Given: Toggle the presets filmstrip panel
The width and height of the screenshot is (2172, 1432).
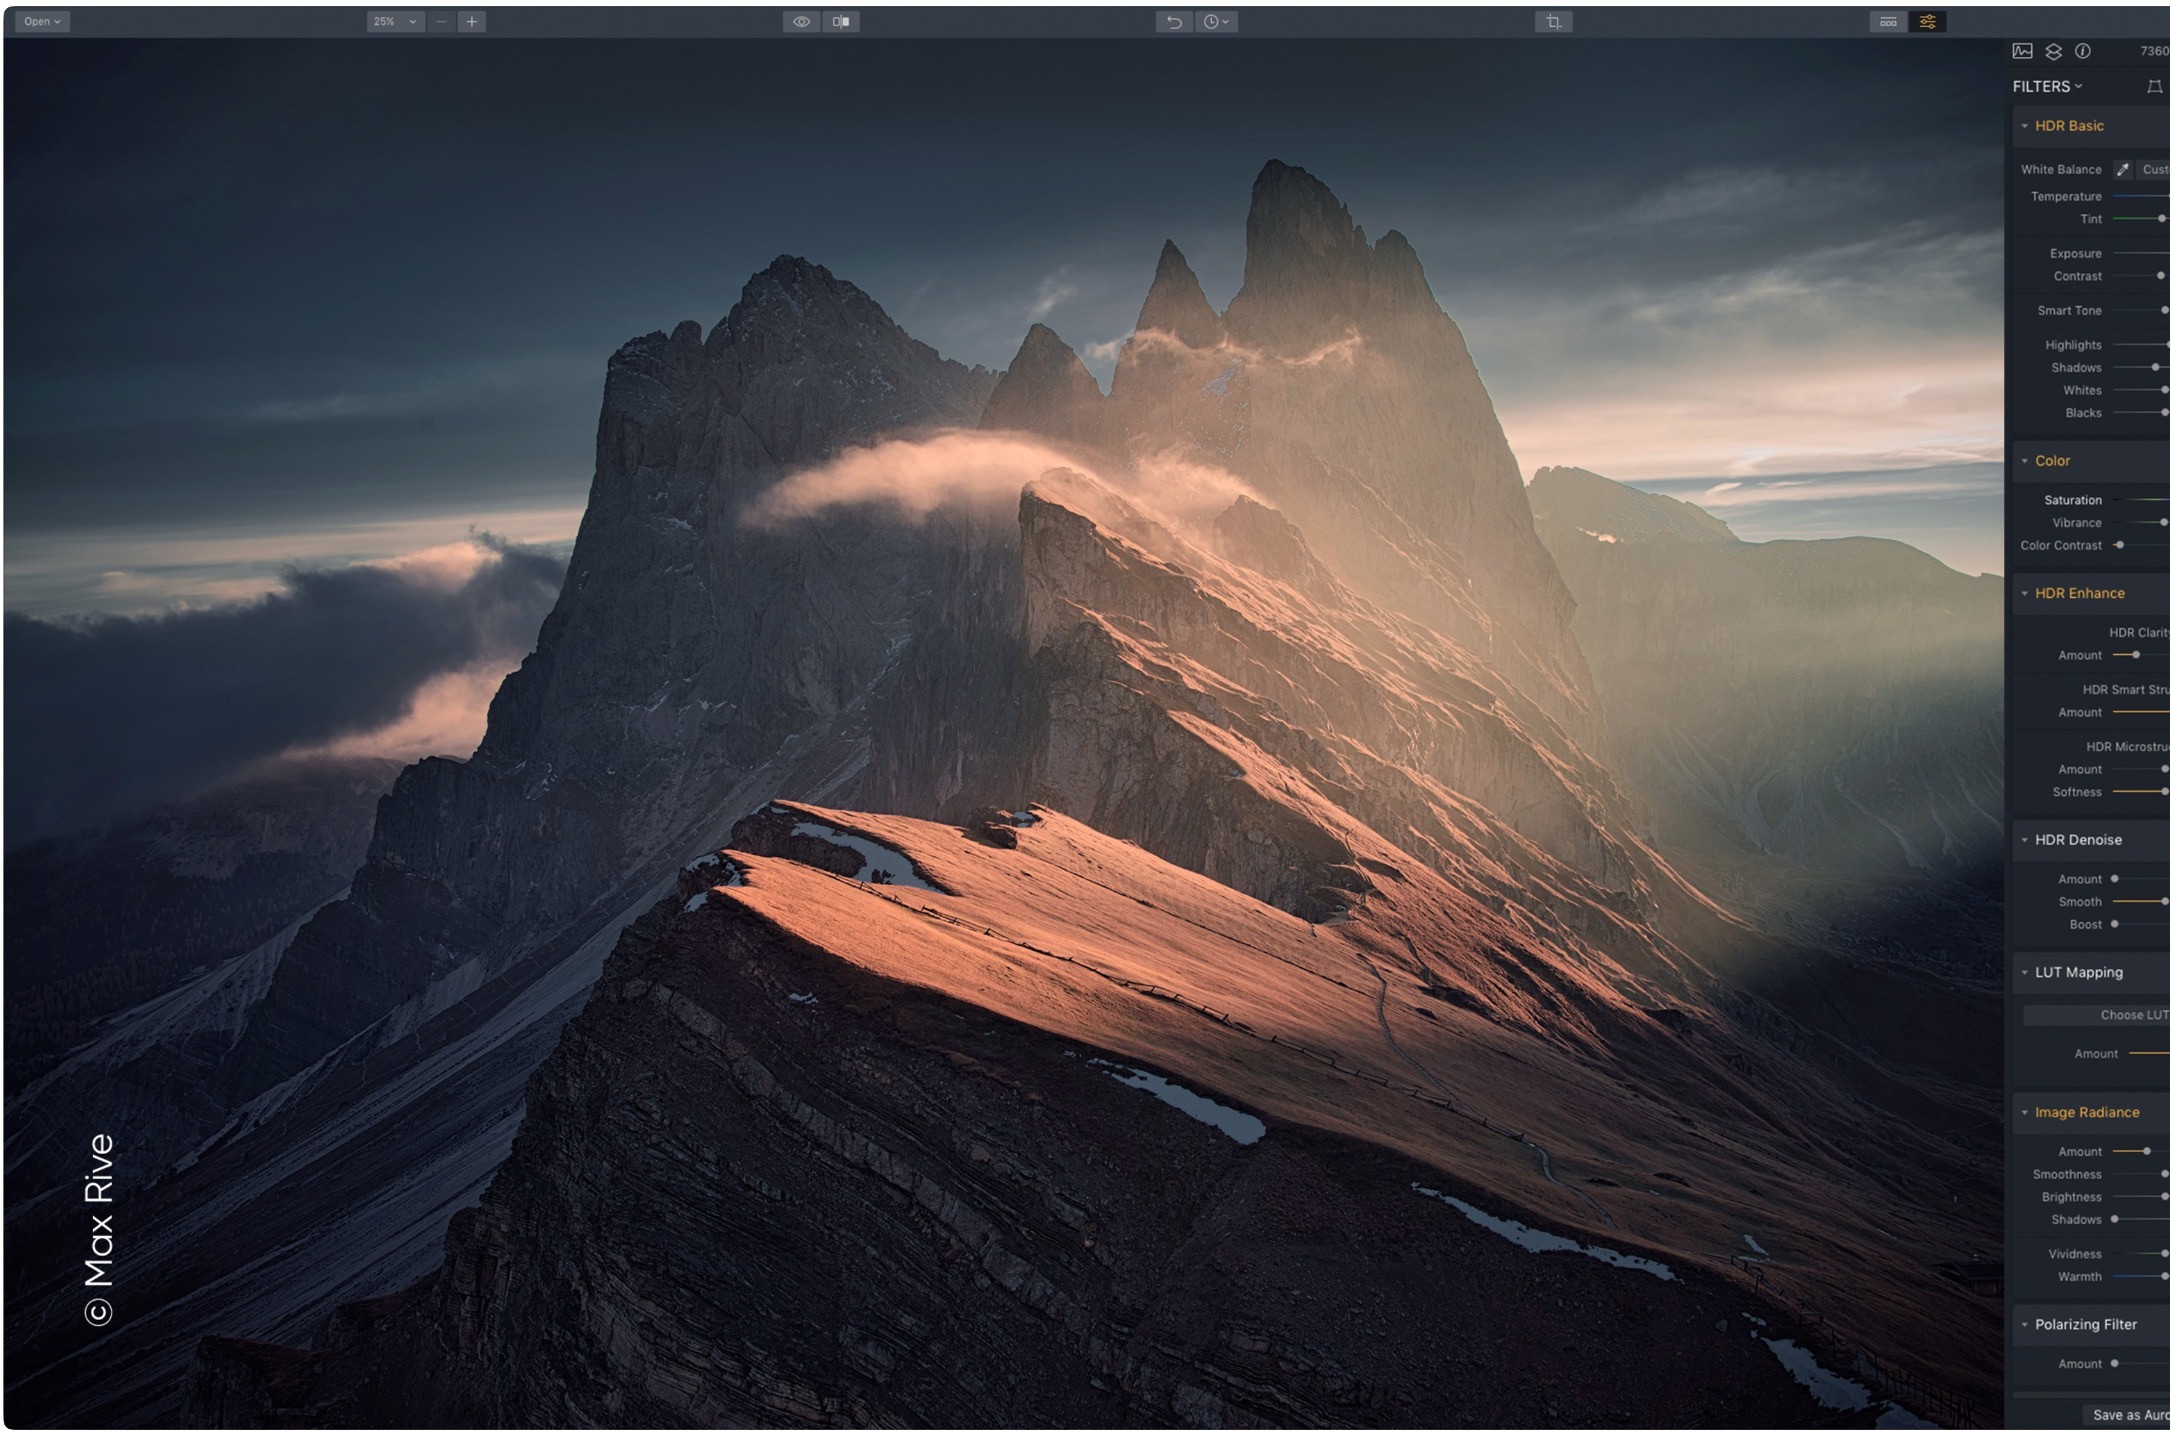Looking at the screenshot, I should tap(1887, 21).
